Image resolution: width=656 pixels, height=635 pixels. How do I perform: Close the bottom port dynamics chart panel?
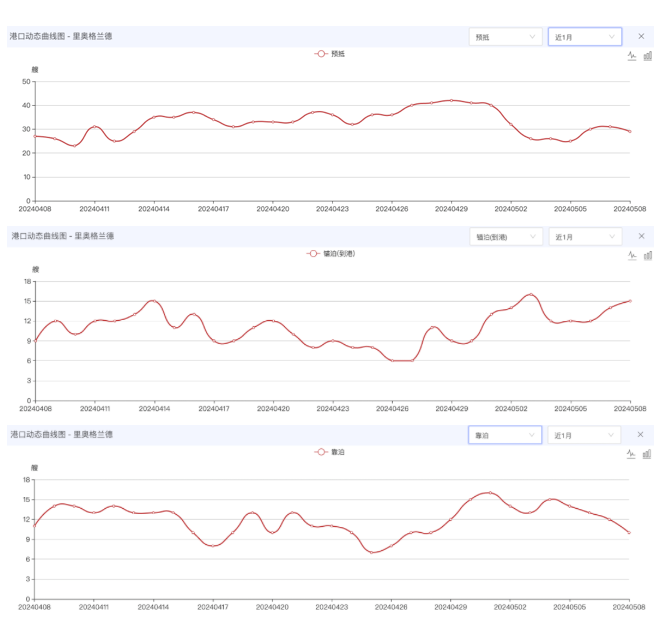[x=640, y=435]
